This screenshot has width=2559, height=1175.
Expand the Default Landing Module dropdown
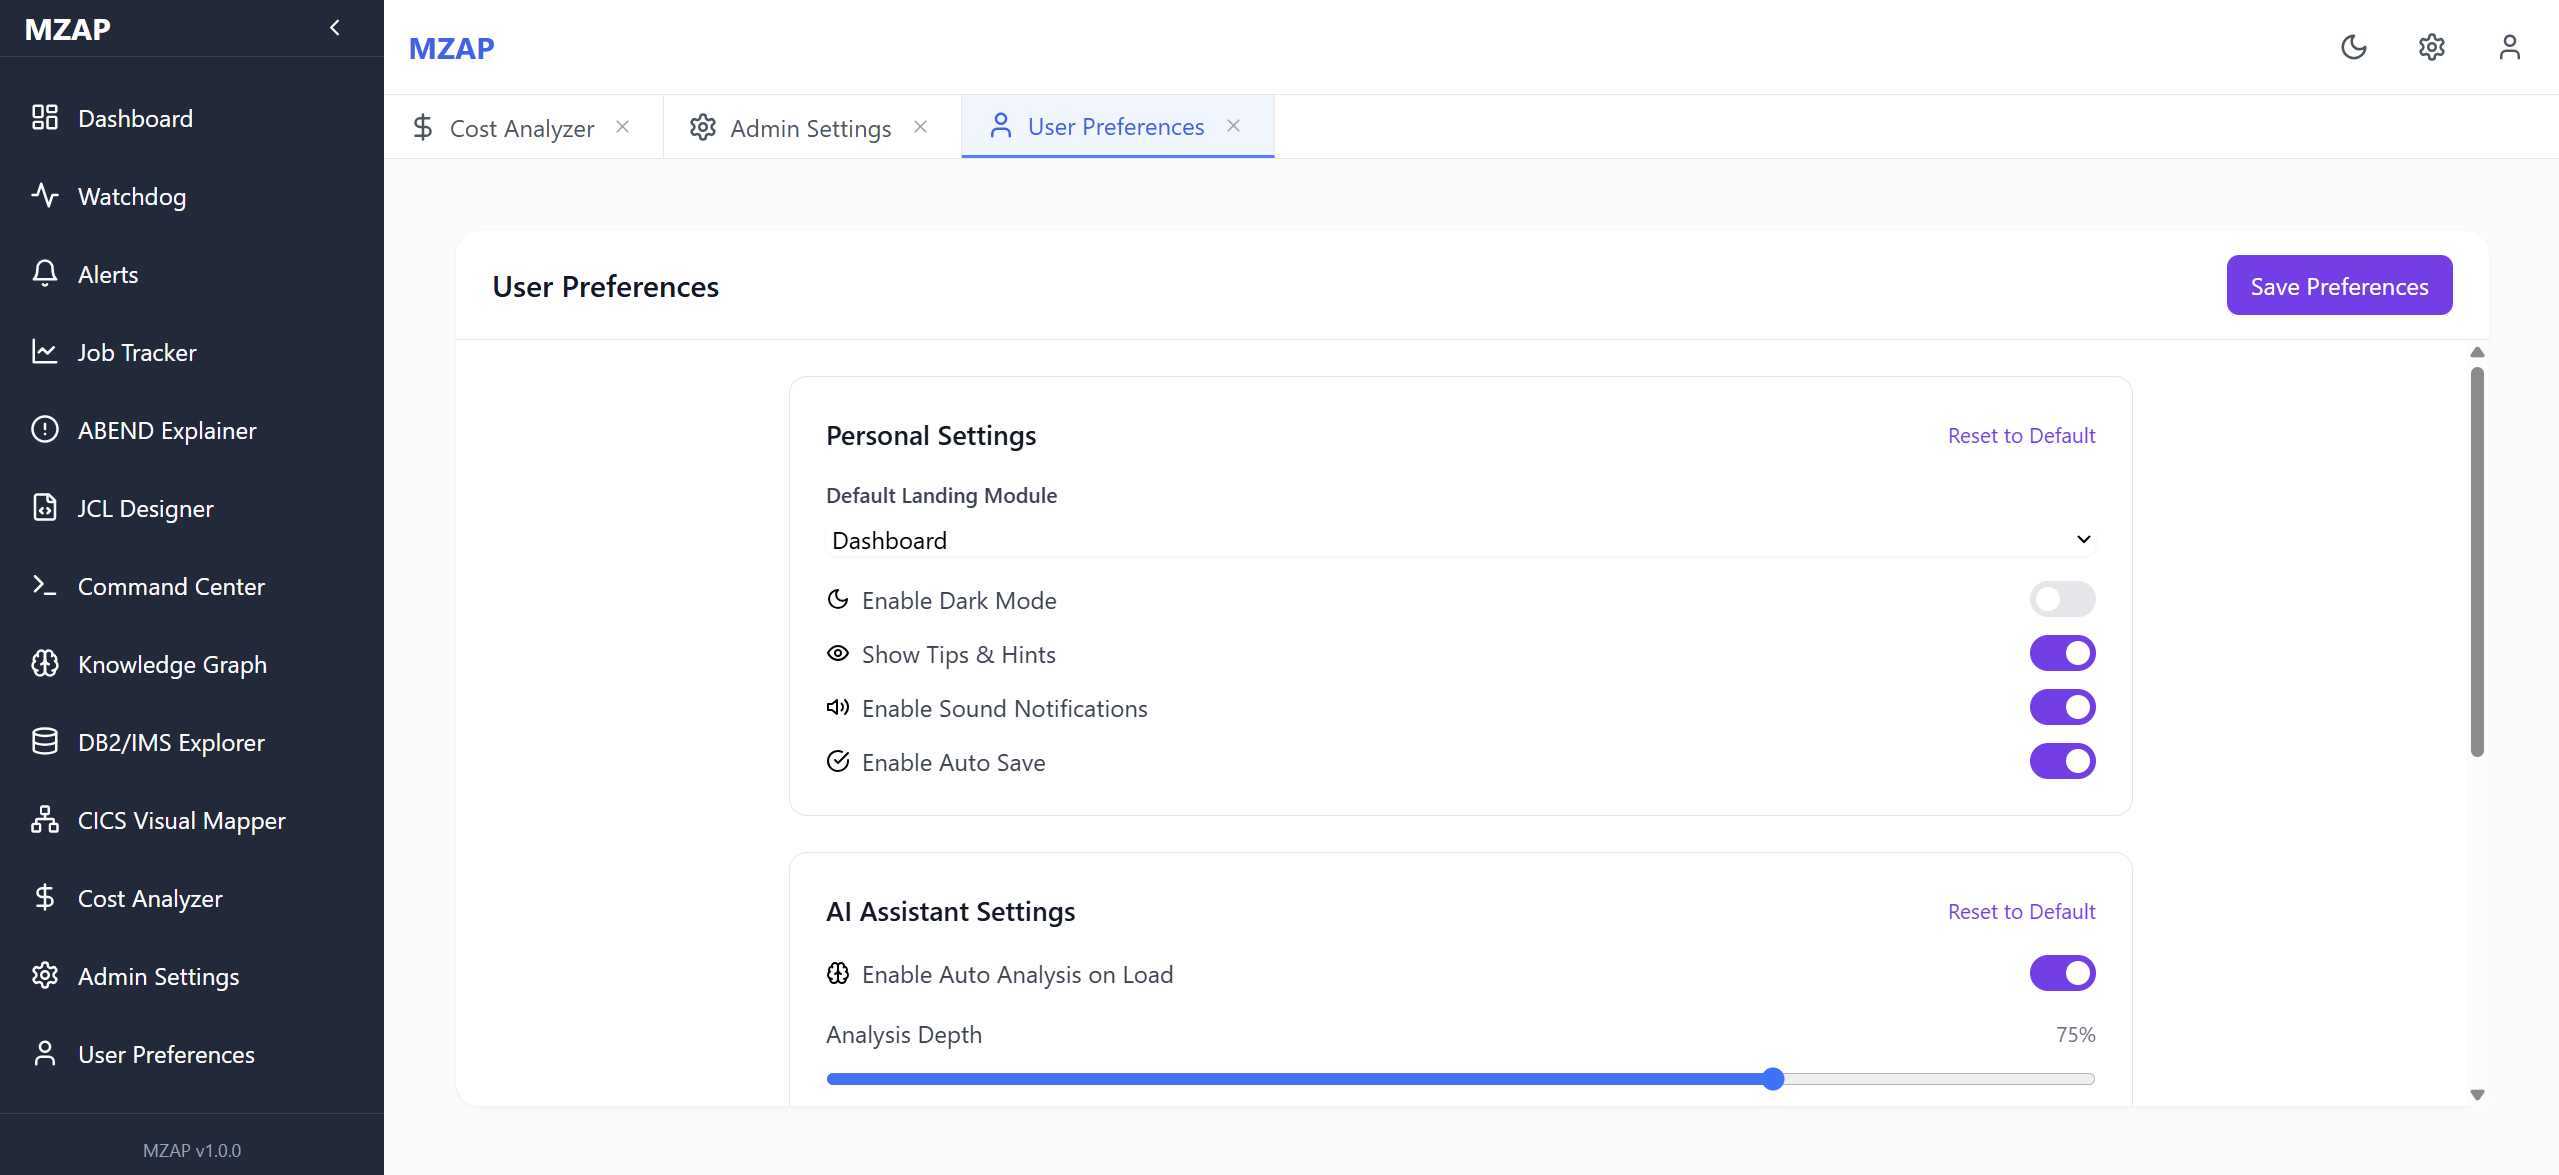[x=1460, y=540]
